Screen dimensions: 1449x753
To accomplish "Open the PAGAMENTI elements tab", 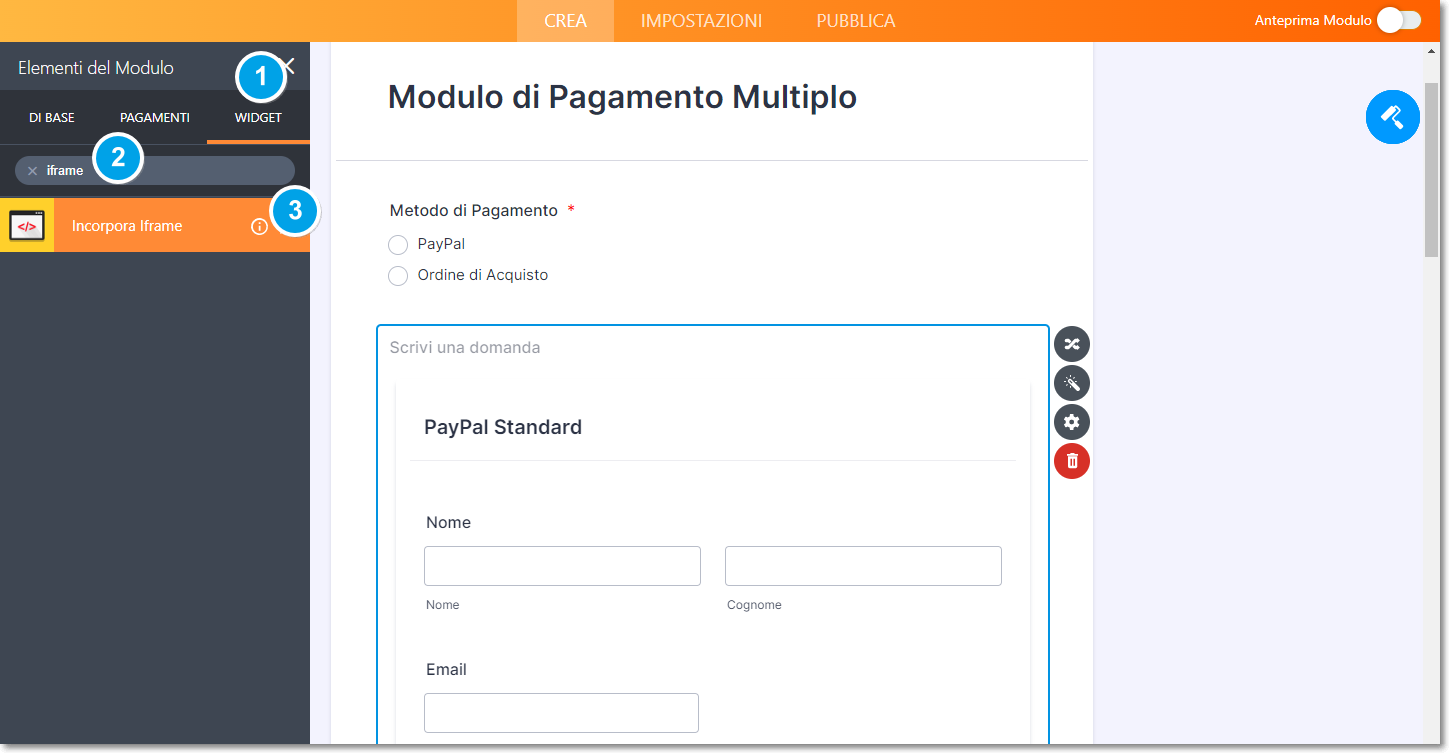I will [154, 118].
